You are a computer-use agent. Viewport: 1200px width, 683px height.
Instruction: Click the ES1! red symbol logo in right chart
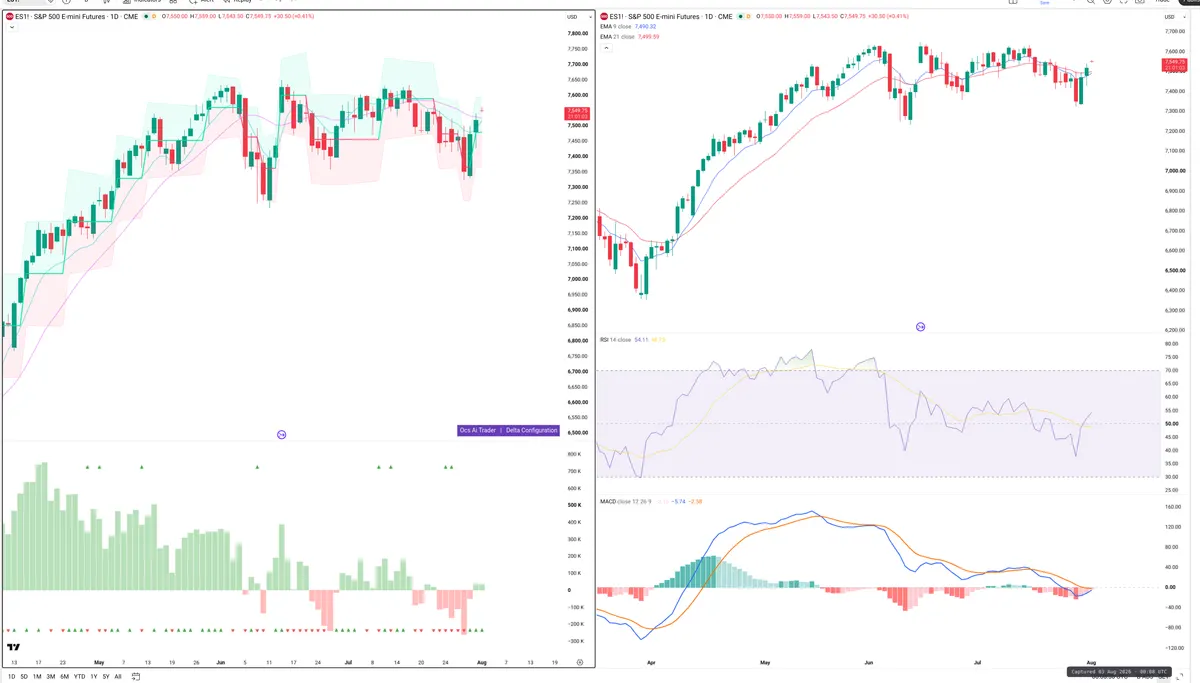(604, 17)
